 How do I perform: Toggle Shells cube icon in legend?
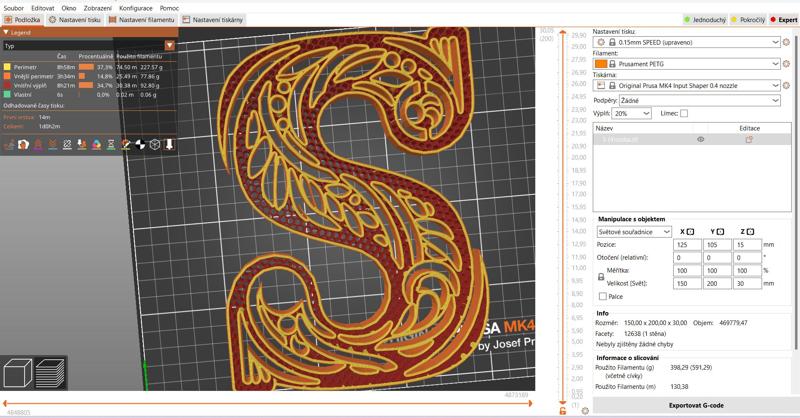pos(155,145)
